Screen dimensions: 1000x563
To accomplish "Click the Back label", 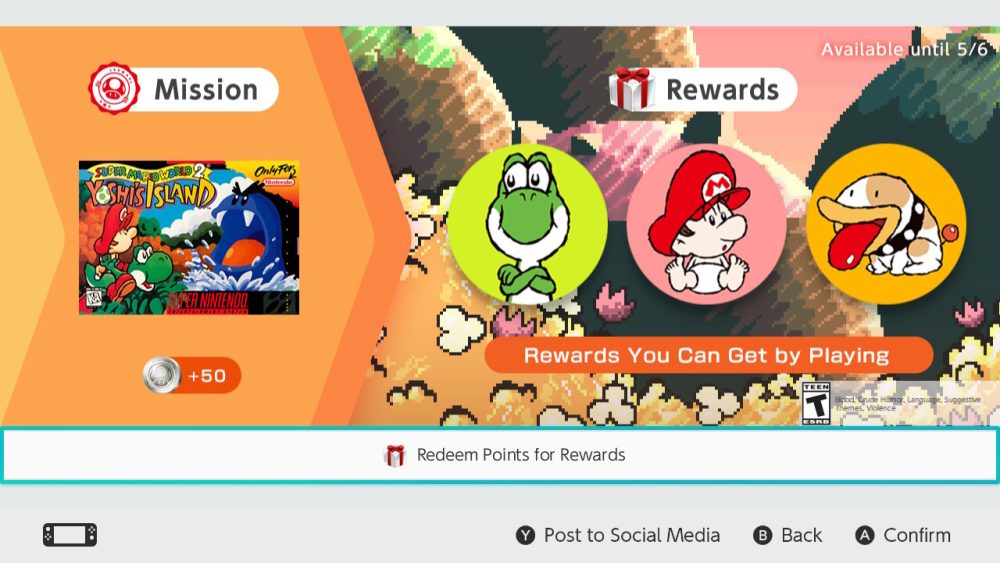I will coord(802,536).
